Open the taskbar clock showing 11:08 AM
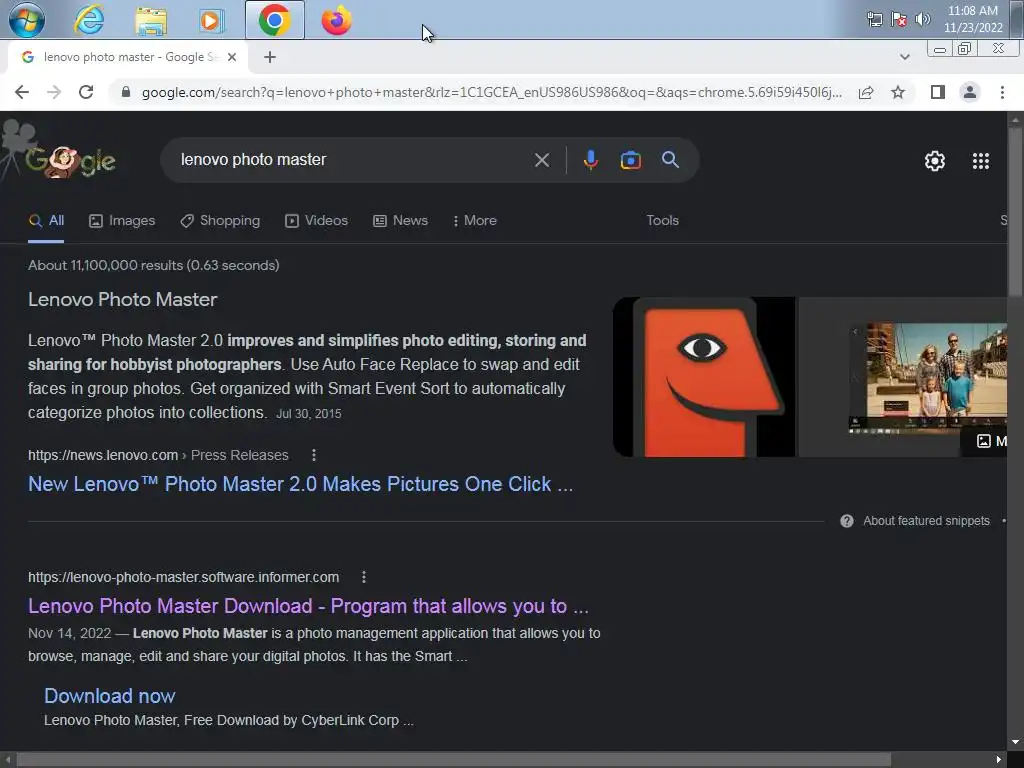The height and width of the screenshot is (768, 1024). pyautogui.click(x=973, y=19)
